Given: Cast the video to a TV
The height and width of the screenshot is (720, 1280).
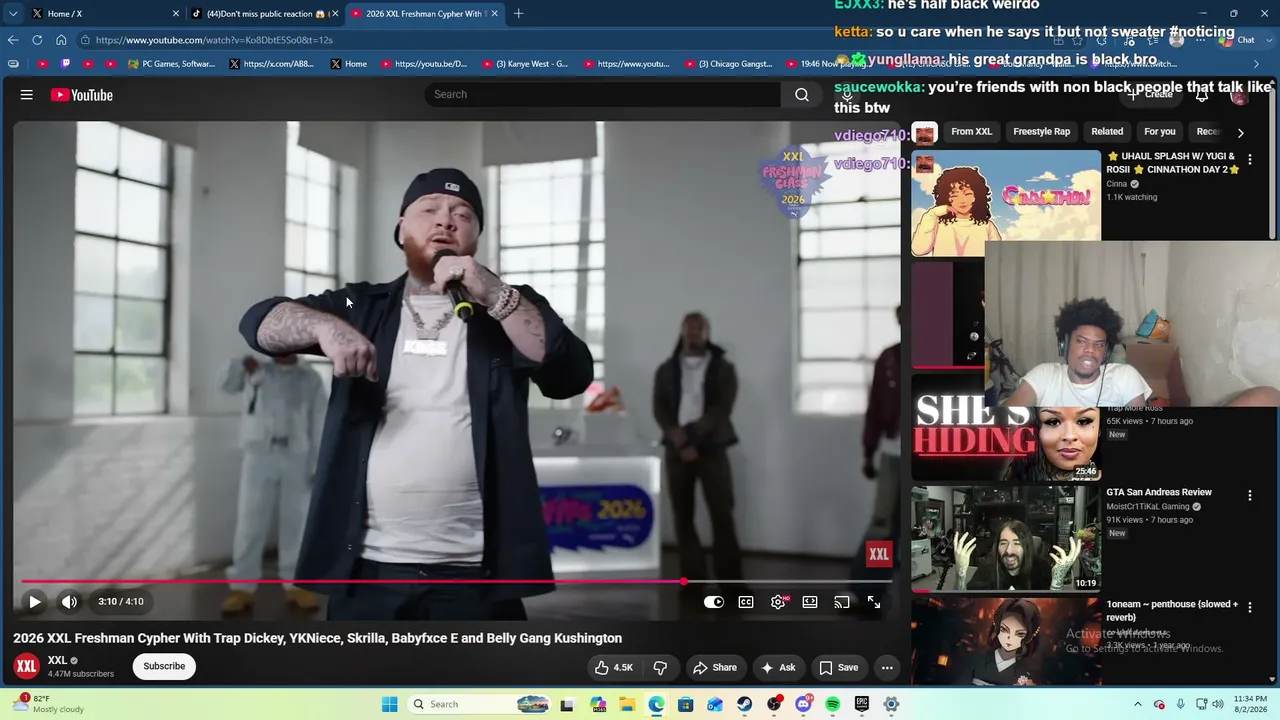Looking at the screenshot, I should (842, 602).
